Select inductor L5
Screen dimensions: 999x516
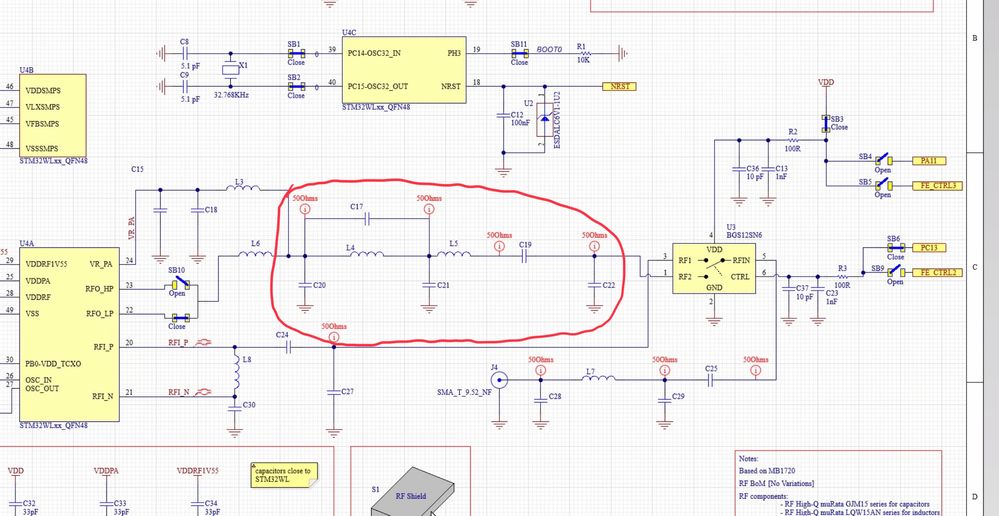tap(454, 255)
